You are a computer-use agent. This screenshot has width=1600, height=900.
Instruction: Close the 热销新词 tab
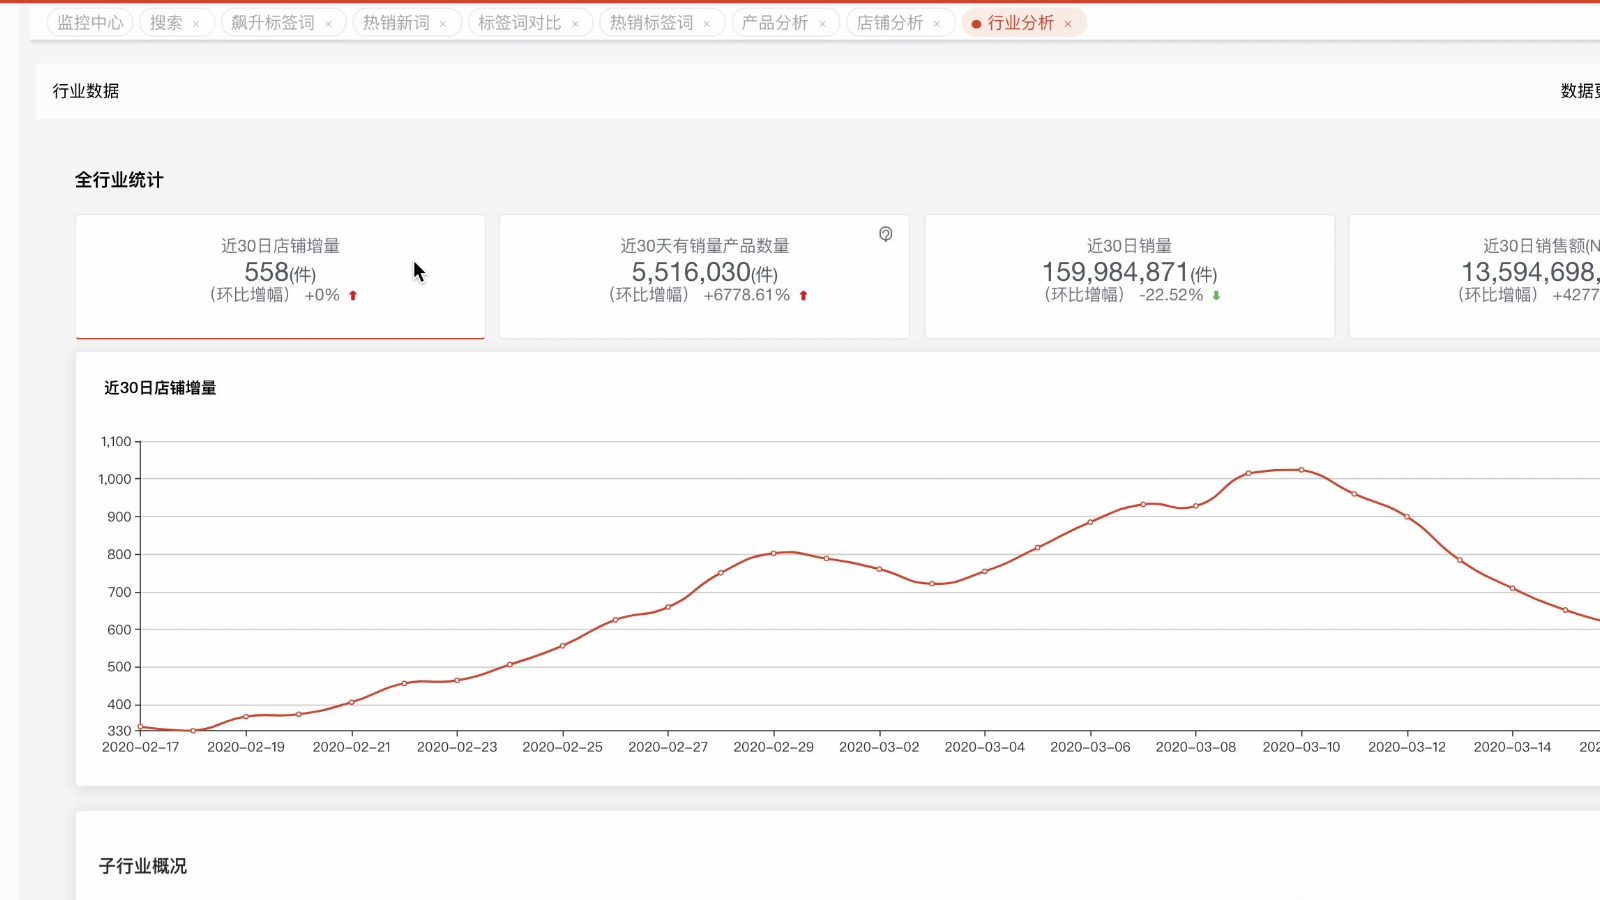pos(443,24)
